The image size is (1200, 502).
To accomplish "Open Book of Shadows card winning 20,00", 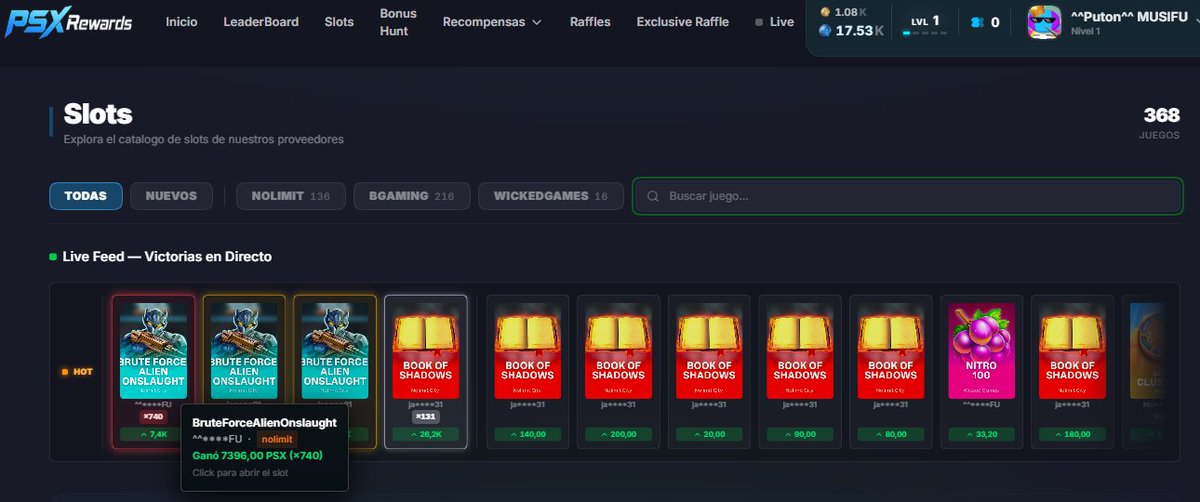I will click(709, 371).
